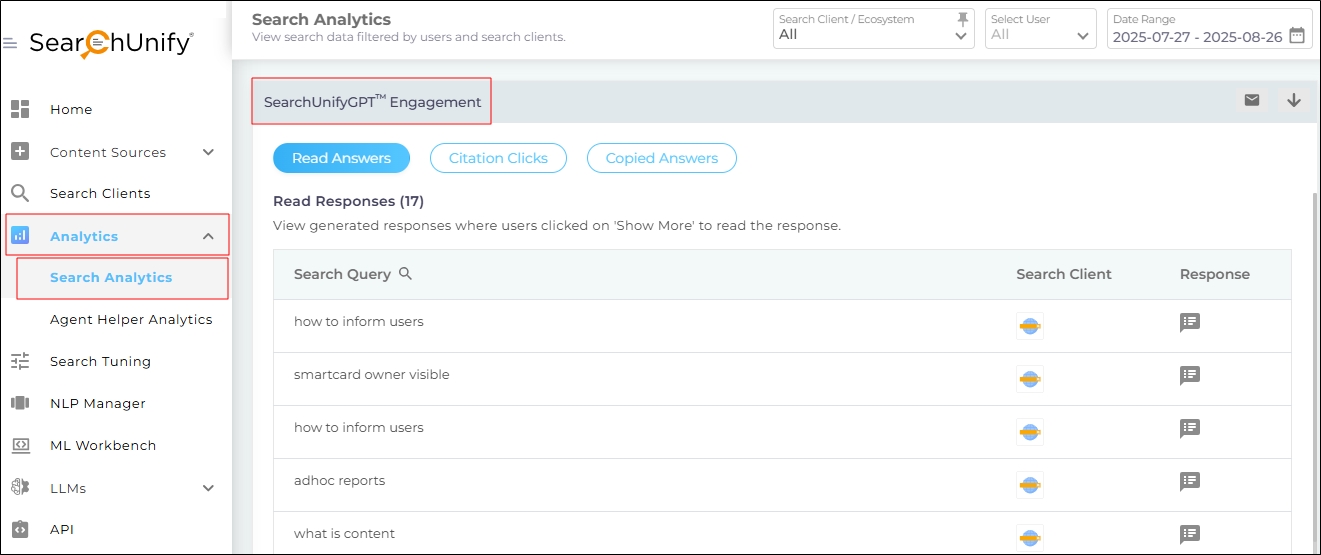This screenshot has width=1321, height=555.
Task: Expand the Content Sources menu
Action: tap(208, 152)
